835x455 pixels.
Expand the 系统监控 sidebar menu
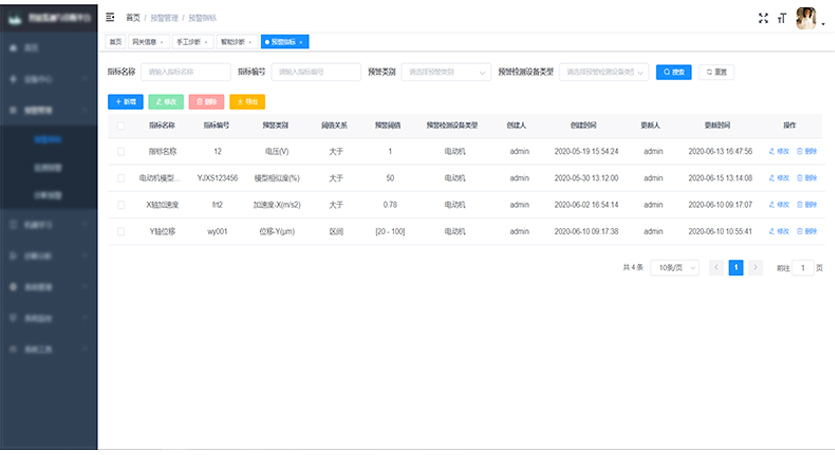click(48, 318)
